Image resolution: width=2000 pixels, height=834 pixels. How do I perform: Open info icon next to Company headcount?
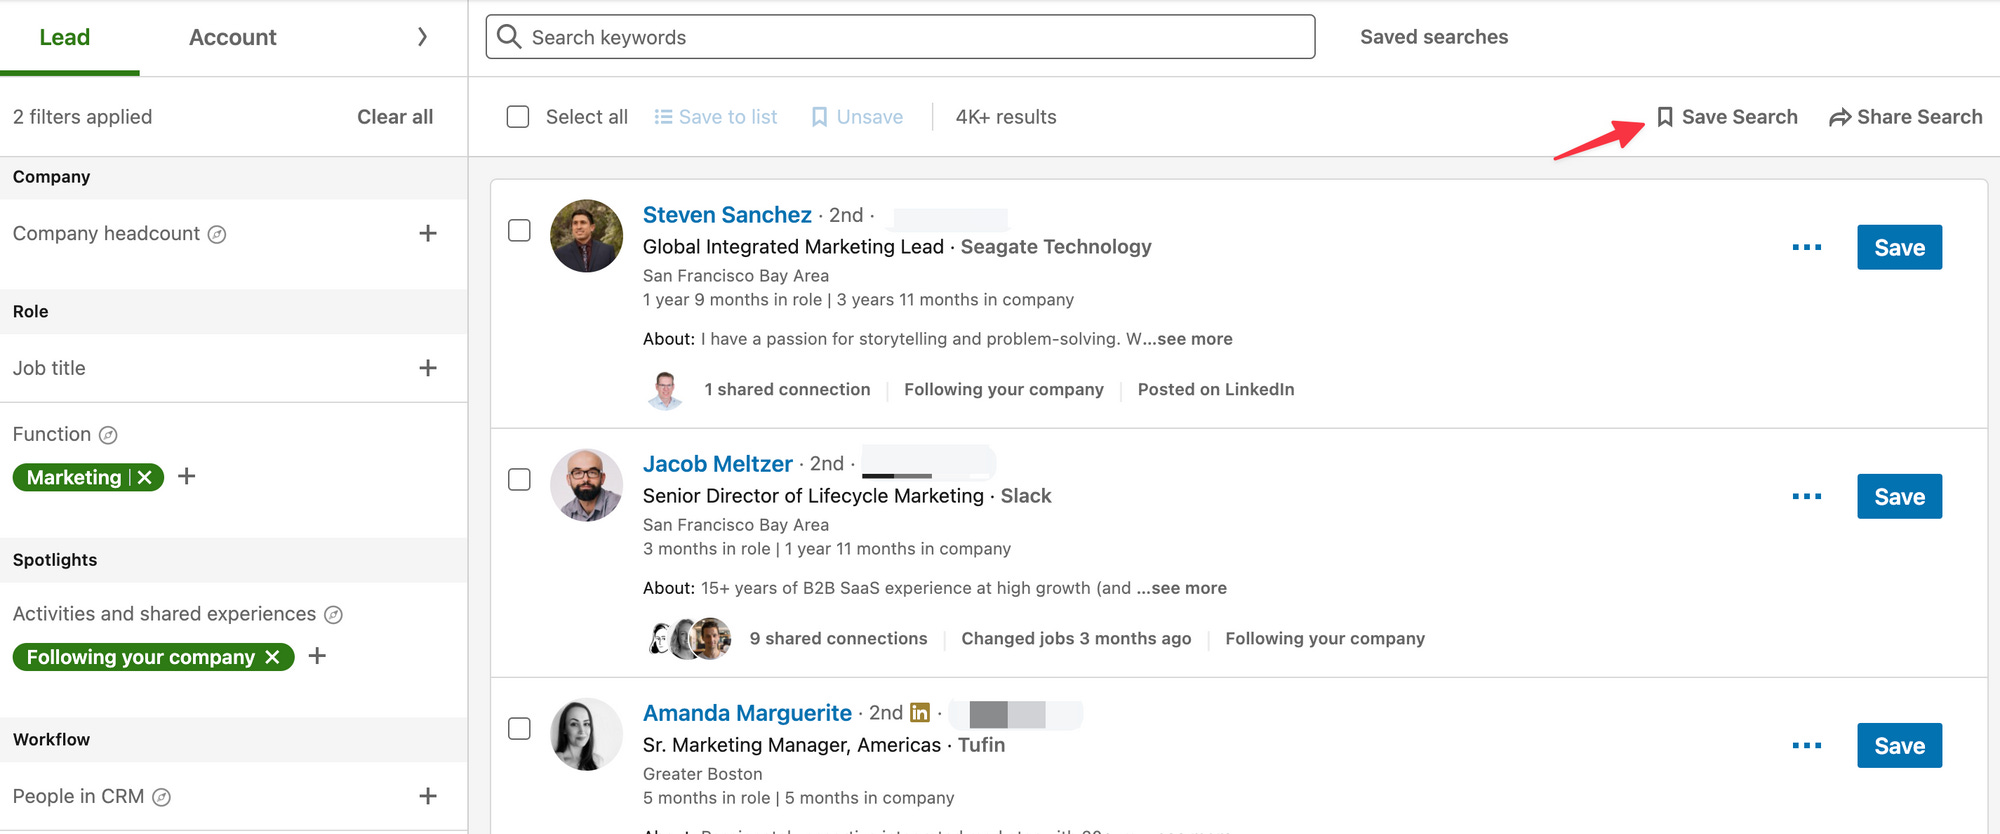(217, 234)
